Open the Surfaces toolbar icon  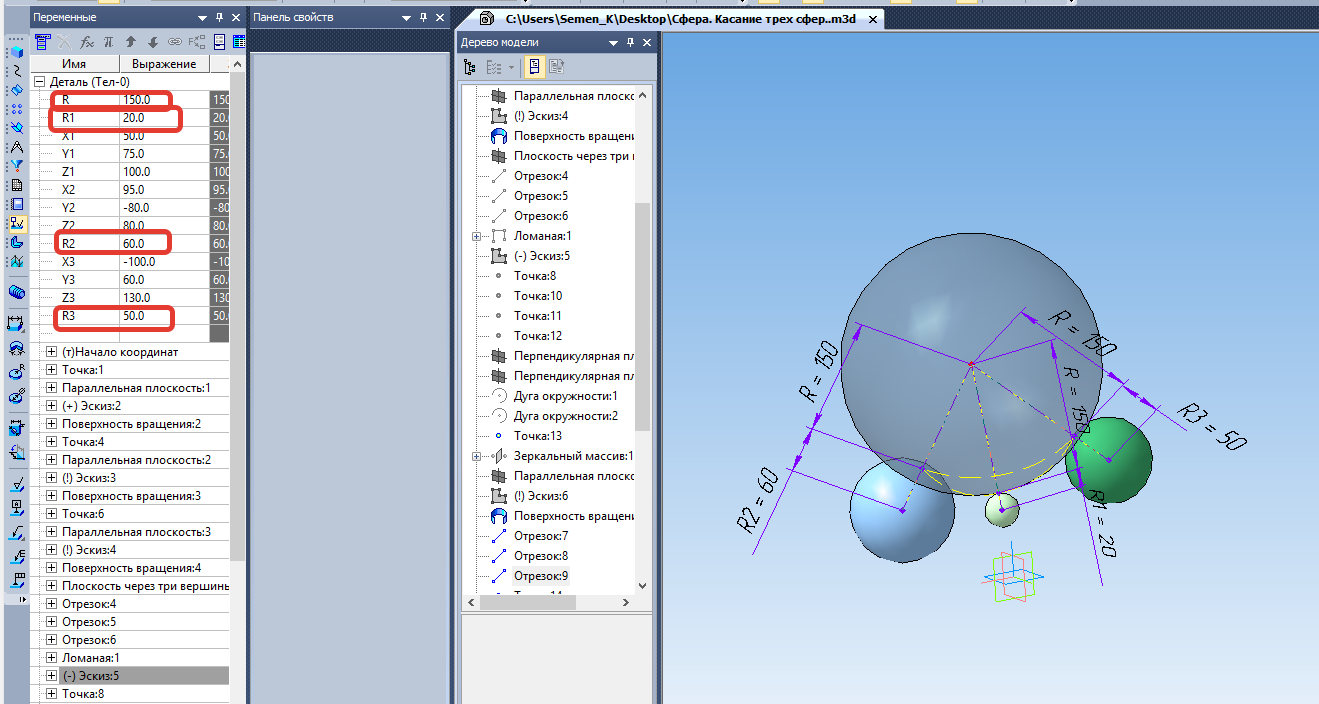[x=16, y=90]
